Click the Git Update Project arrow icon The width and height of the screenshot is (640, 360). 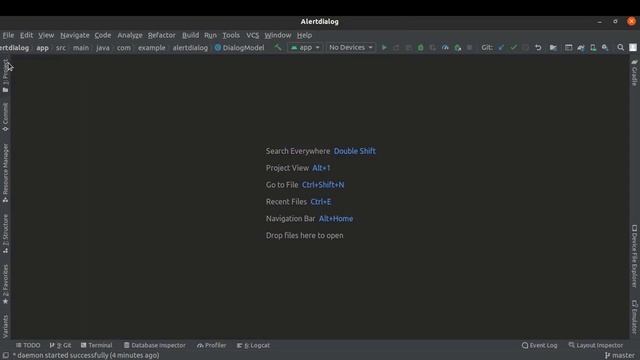[x=501, y=48]
